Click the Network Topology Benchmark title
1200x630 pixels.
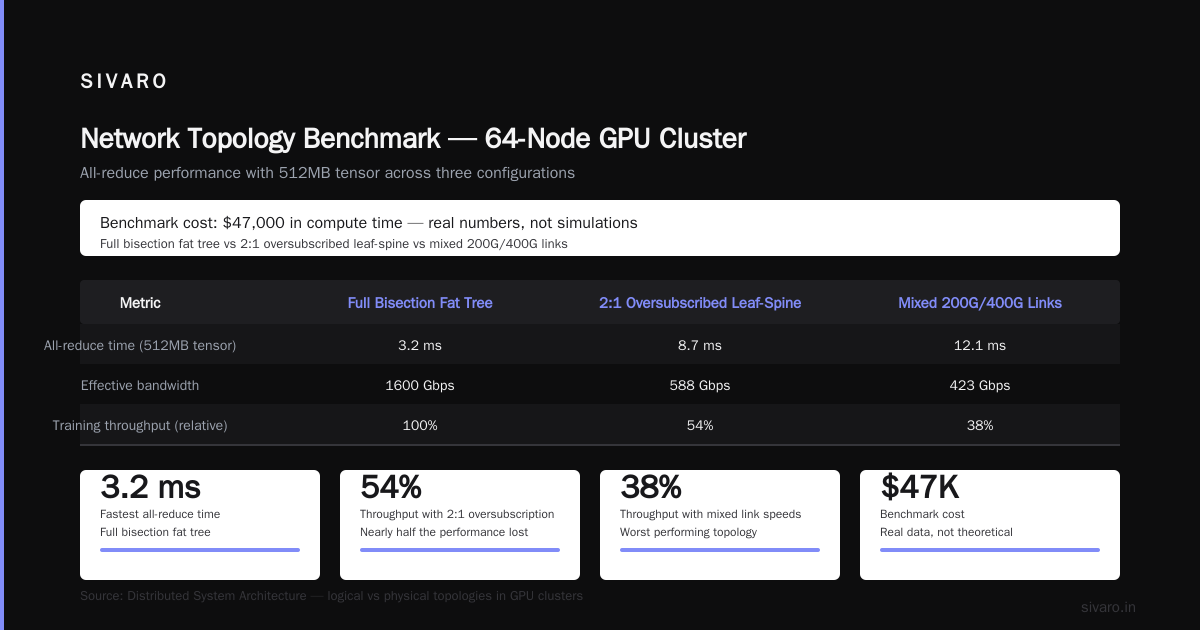coord(413,138)
